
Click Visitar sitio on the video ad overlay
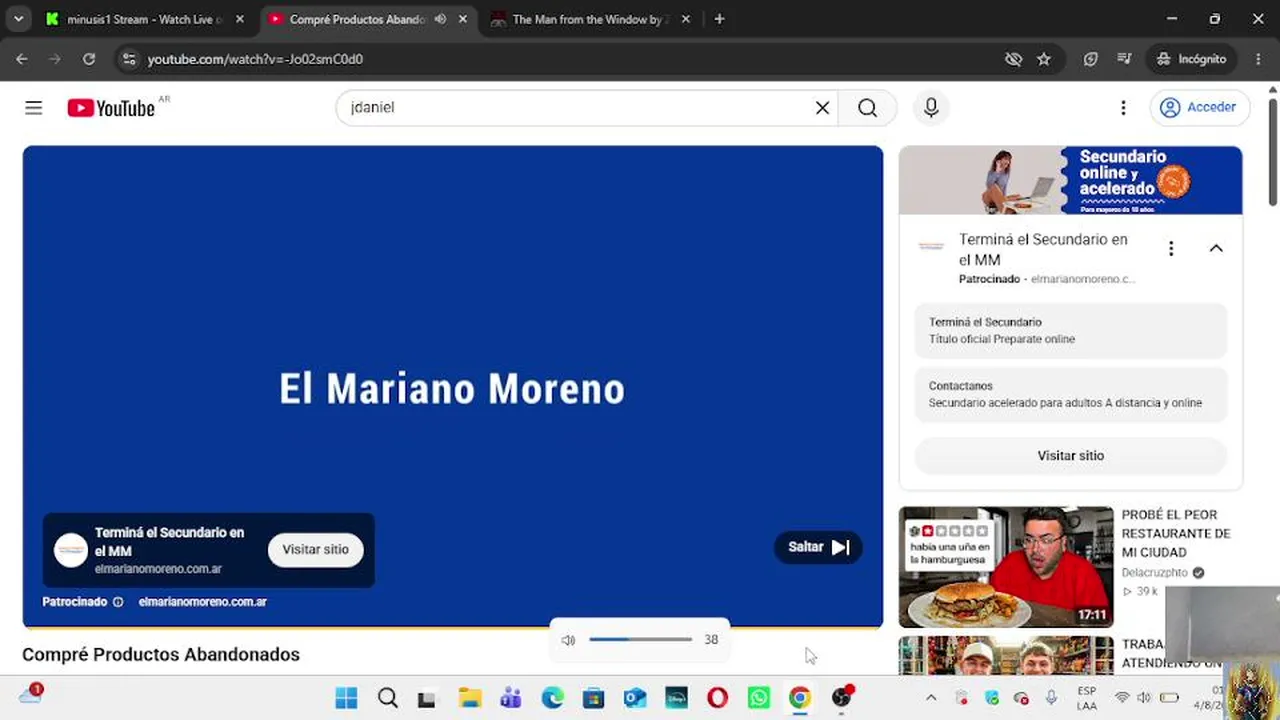315,550
